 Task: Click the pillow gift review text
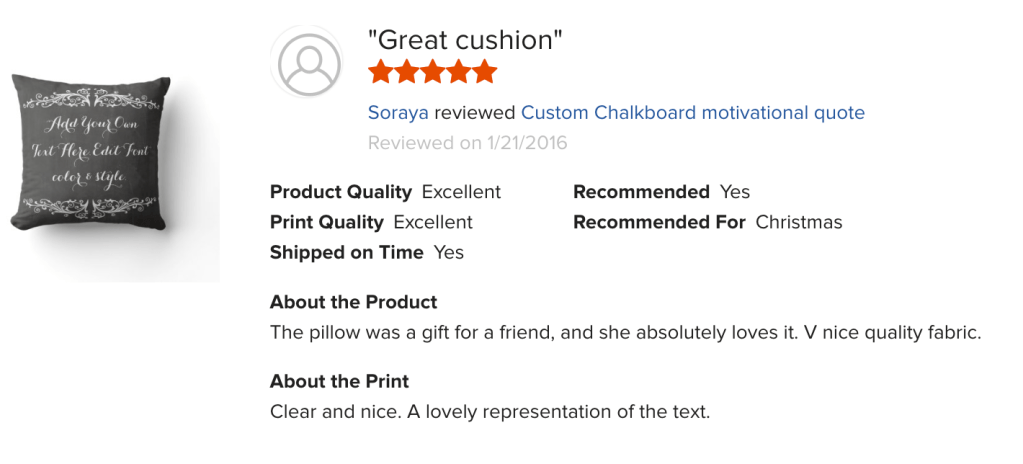tap(625, 332)
